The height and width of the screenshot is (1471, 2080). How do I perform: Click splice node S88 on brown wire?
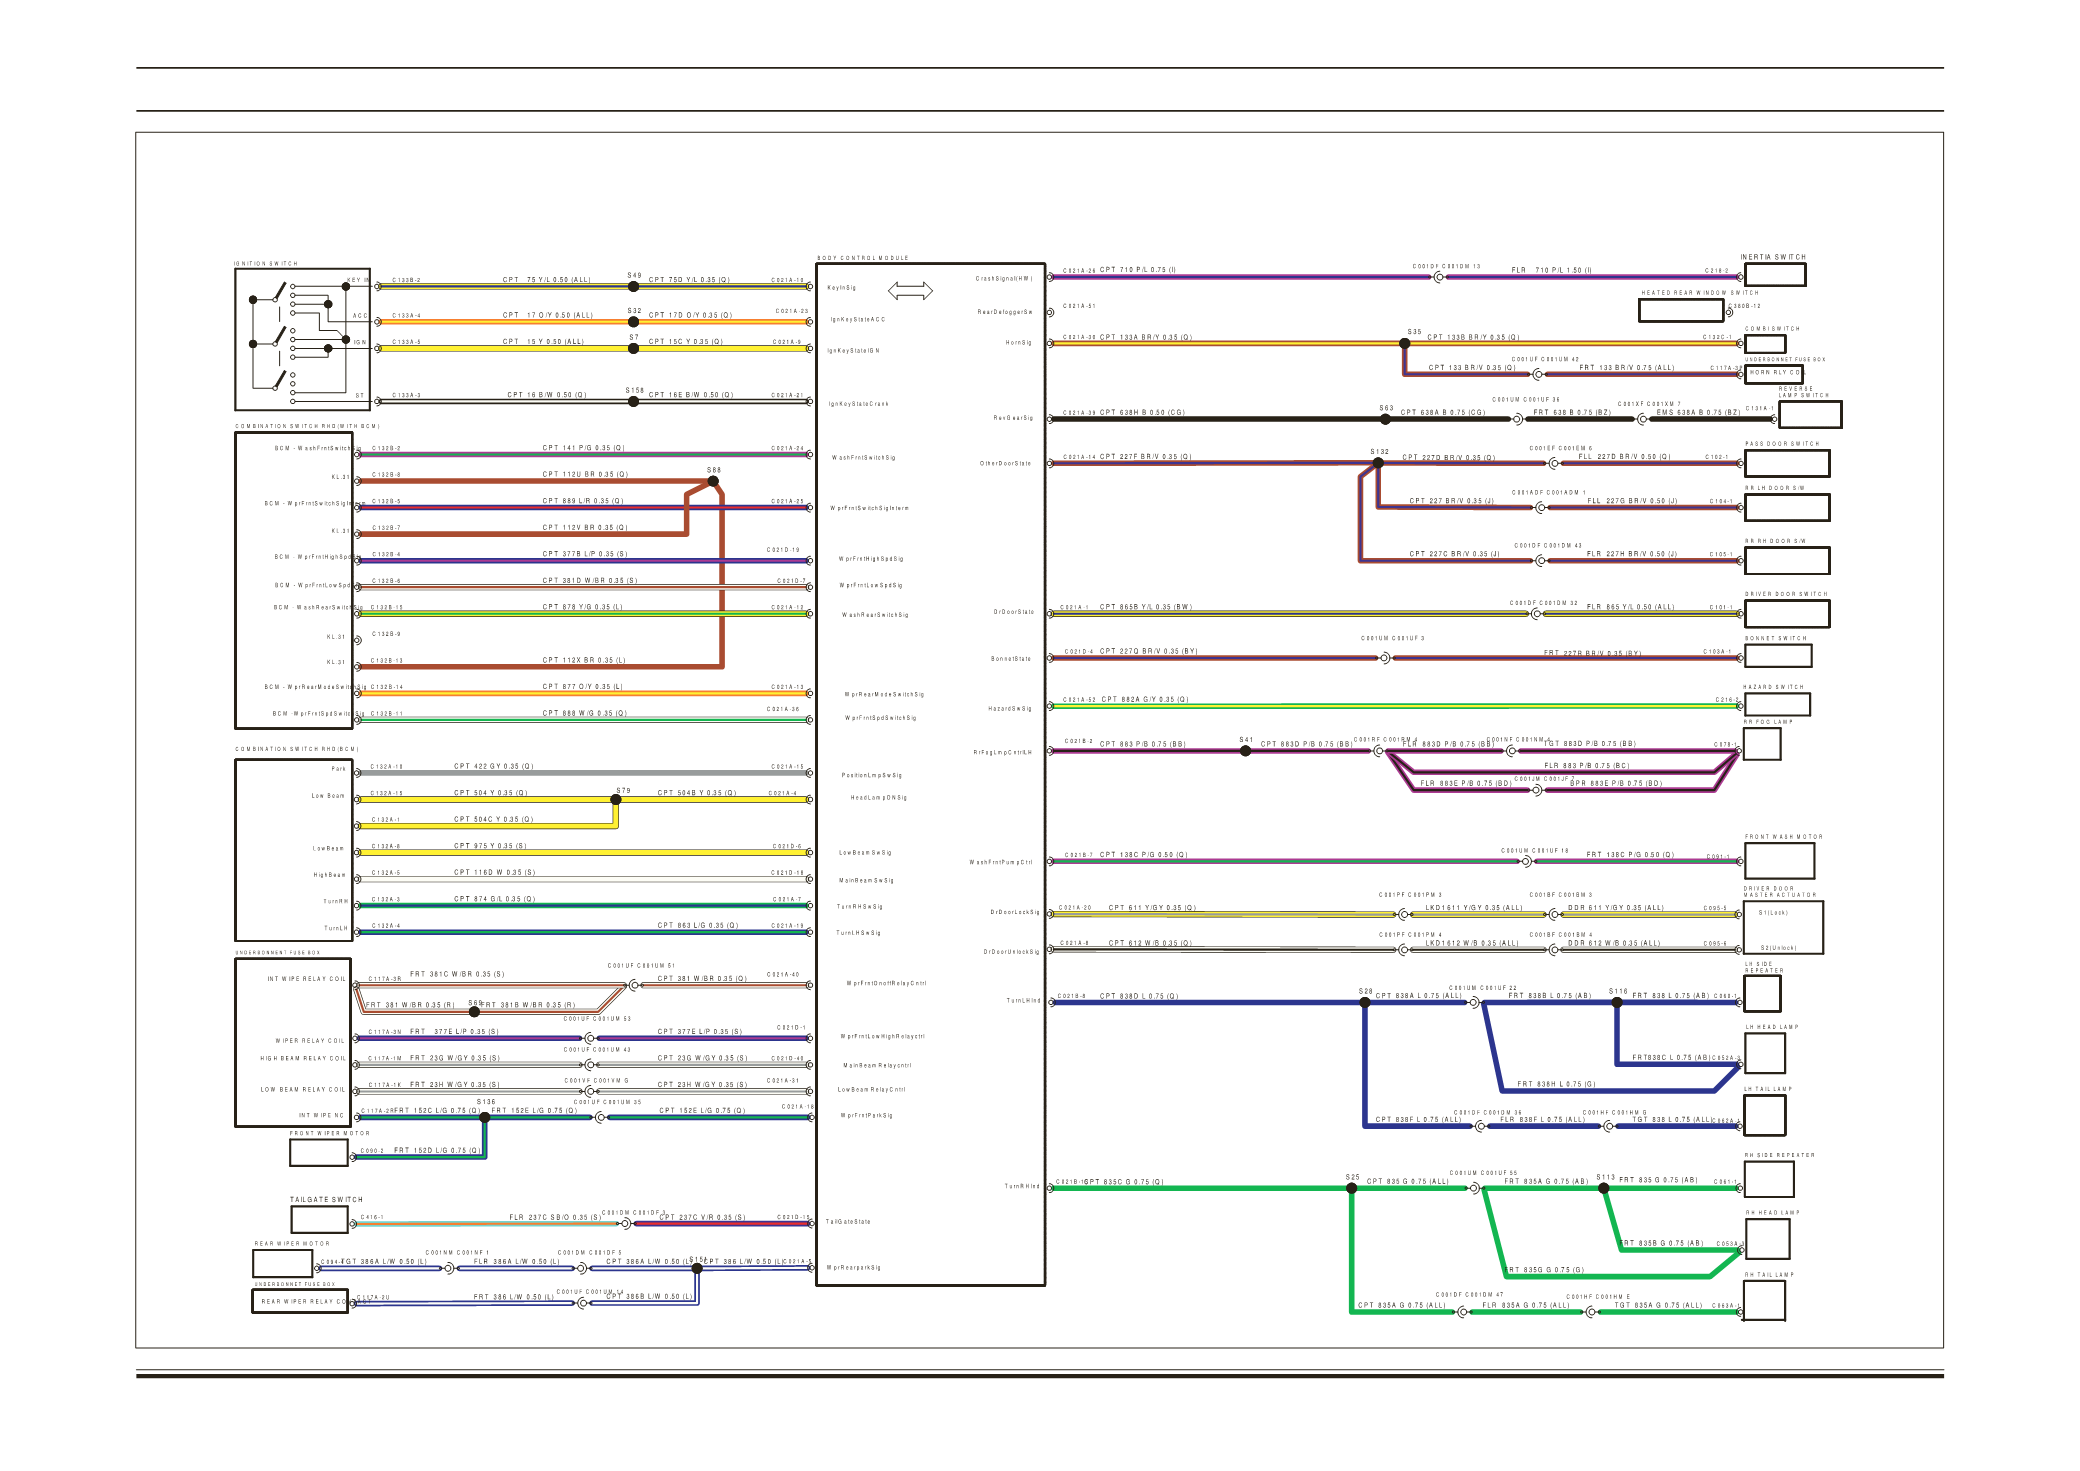point(713,481)
